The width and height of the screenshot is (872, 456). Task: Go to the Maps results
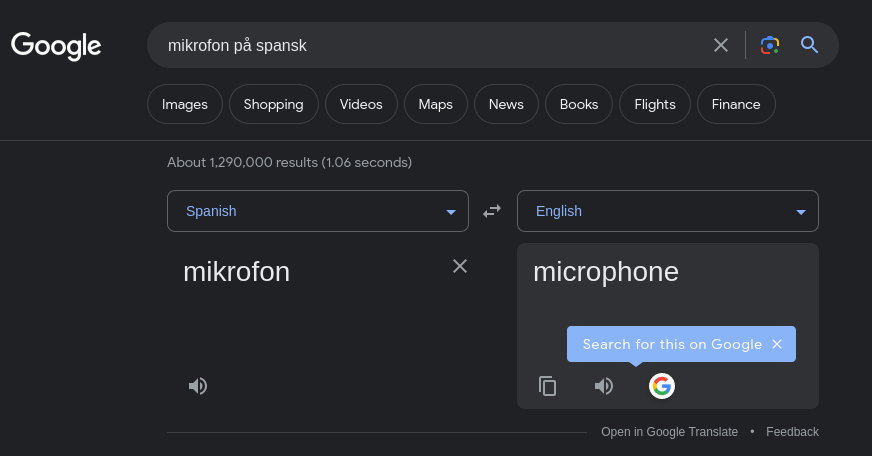tap(435, 104)
